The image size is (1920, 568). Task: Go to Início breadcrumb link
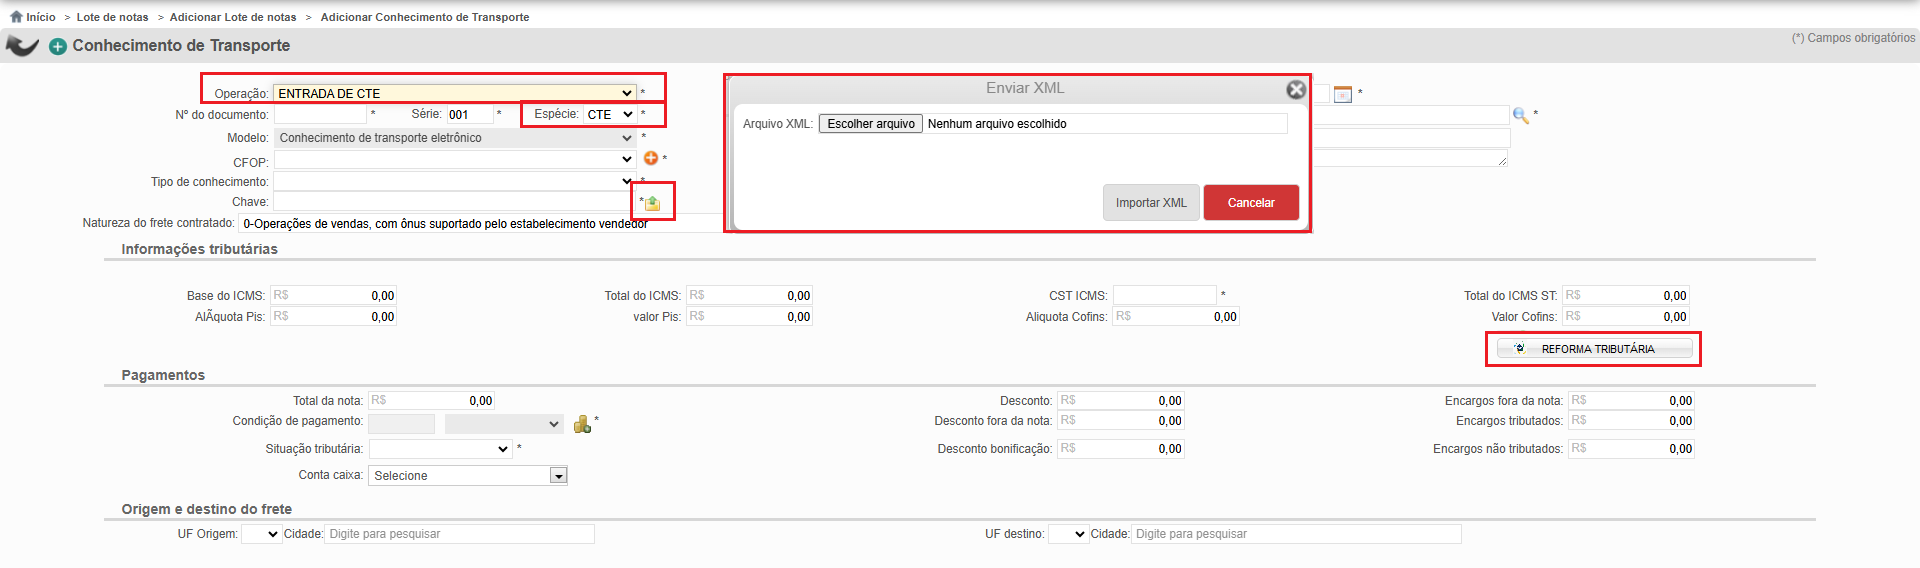click(41, 17)
